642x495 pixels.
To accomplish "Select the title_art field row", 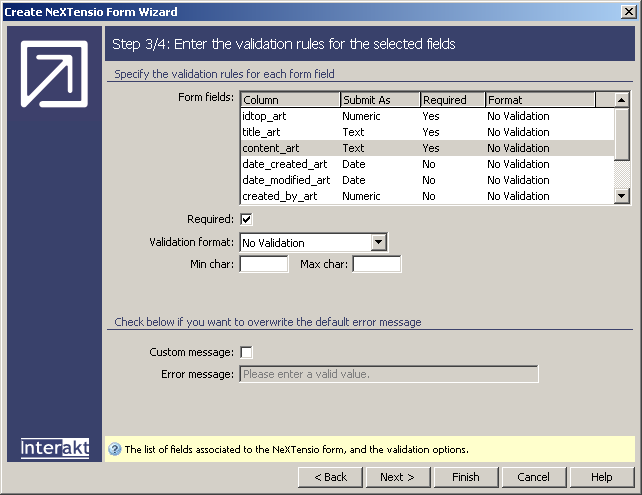I will pos(427,132).
